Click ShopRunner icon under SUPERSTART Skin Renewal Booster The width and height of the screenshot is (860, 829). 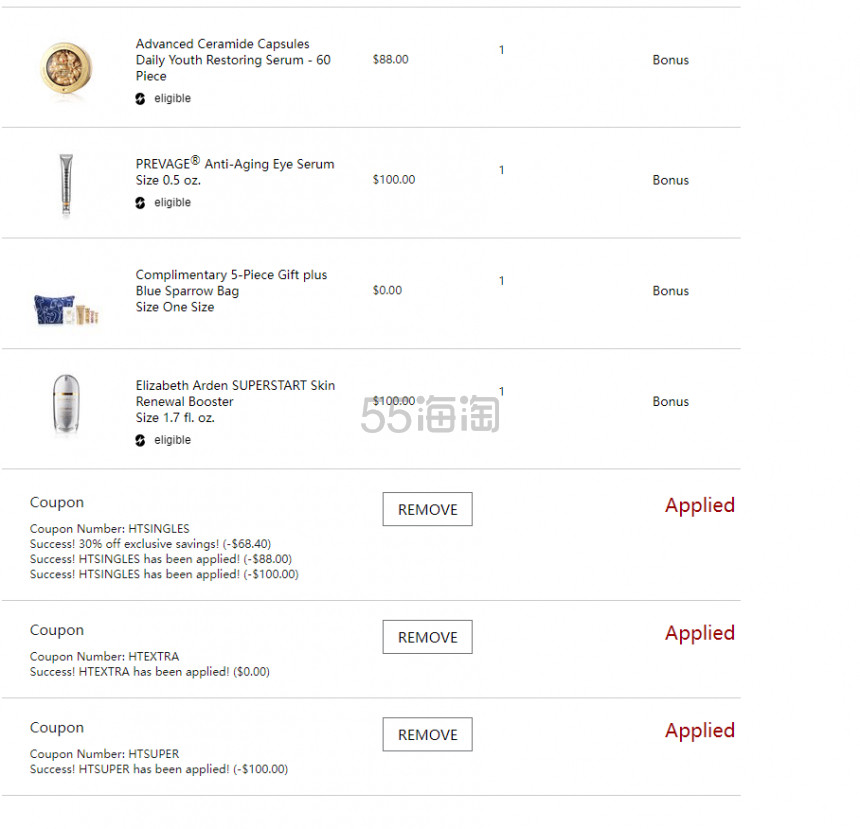140,441
